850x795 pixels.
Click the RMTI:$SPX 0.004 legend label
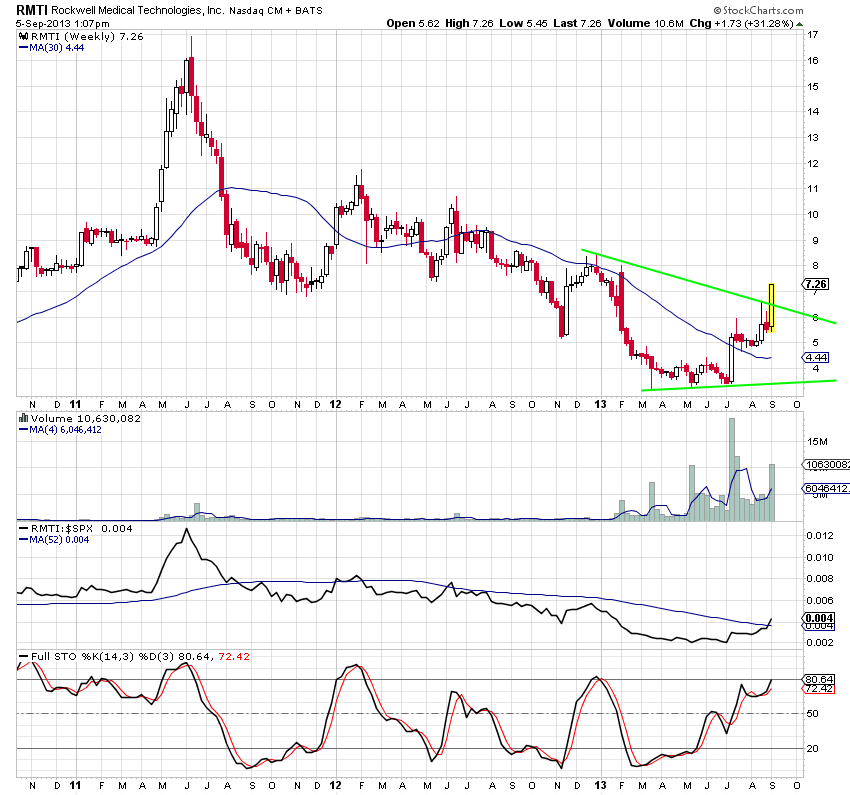click(76, 528)
